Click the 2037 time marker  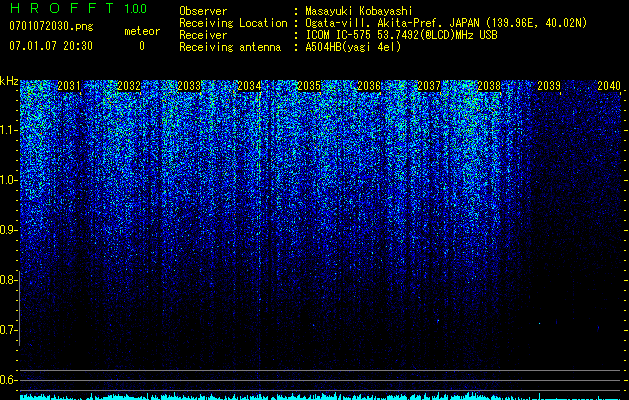pyautogui.click(x=429, y=86)
